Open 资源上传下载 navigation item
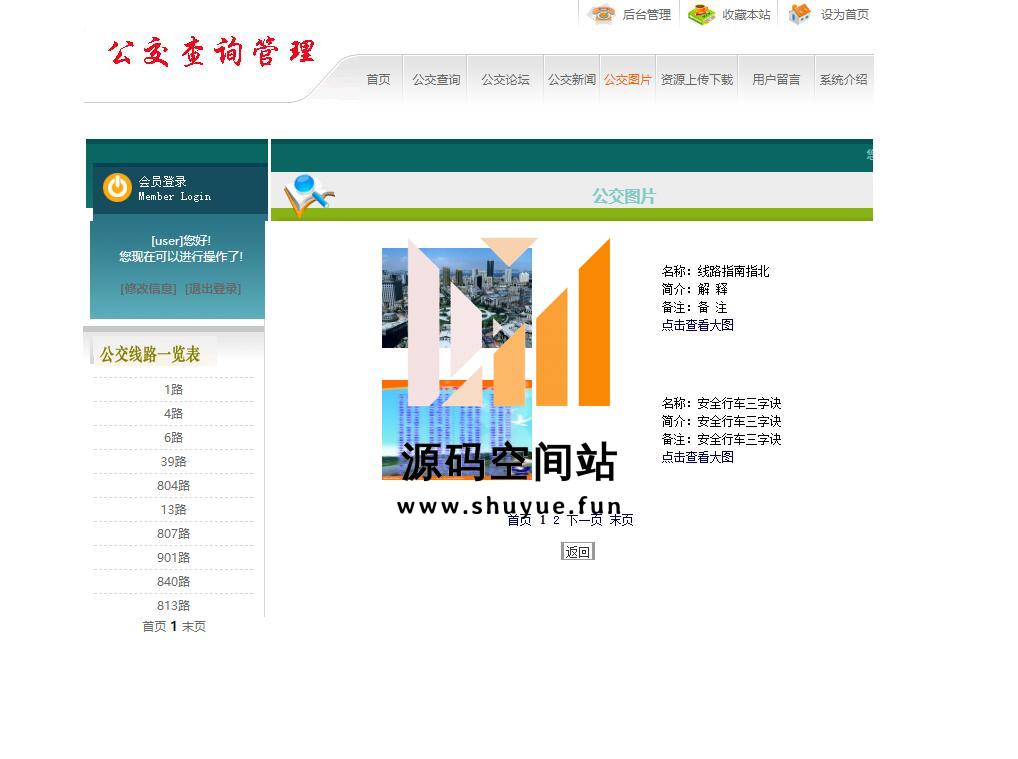This screenshot has height=759, width=1018. coord(697,79)
